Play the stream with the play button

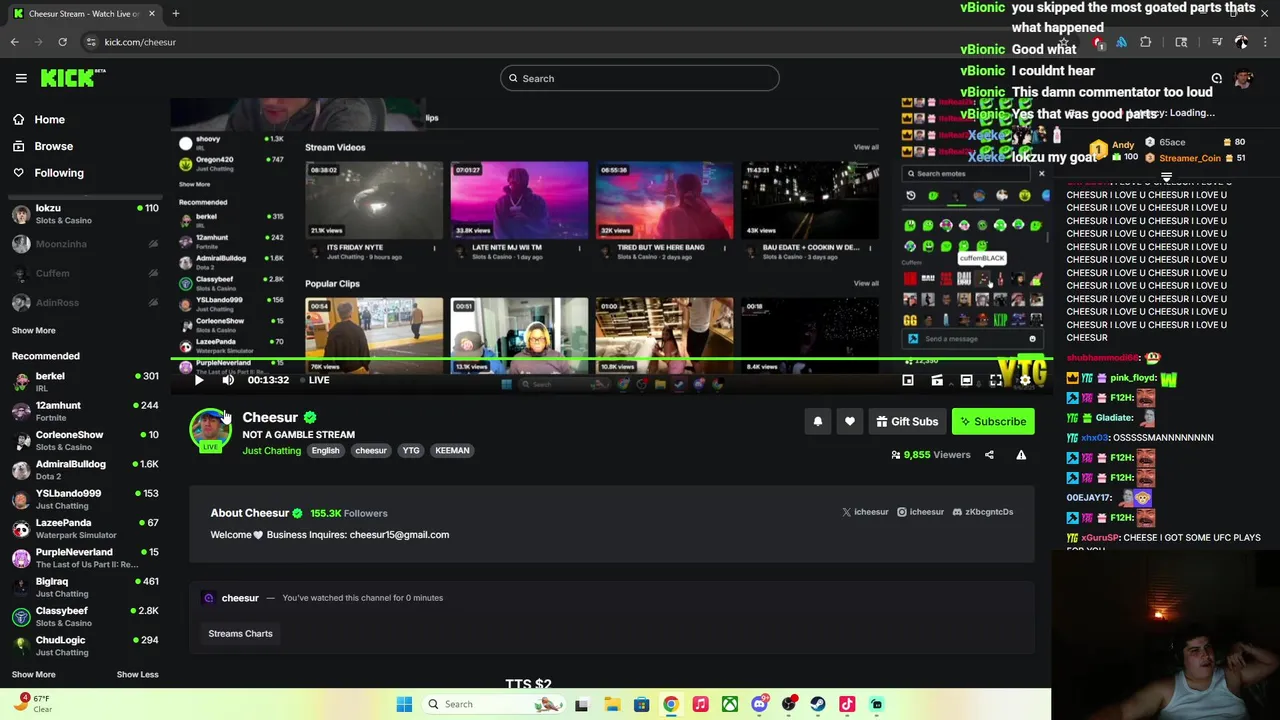click(x=199, y=380)
